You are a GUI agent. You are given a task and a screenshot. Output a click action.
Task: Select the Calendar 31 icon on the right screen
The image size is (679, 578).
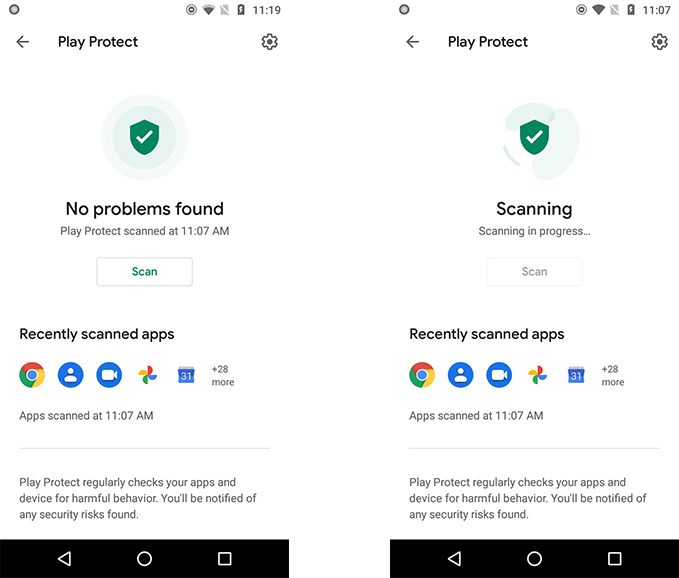click(x=576, y=375)
